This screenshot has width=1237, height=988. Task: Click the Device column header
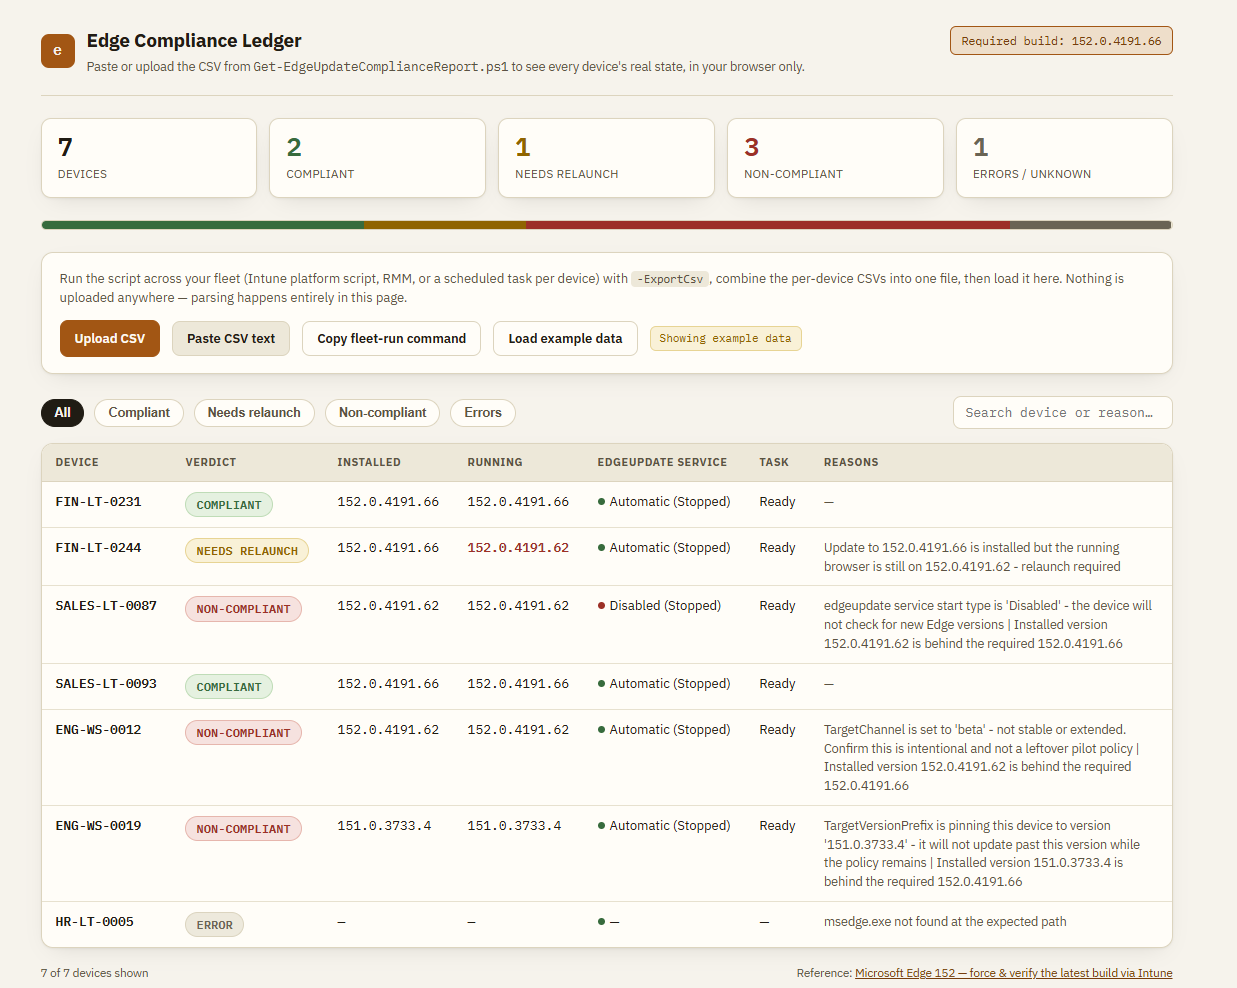tap(77, 462)
